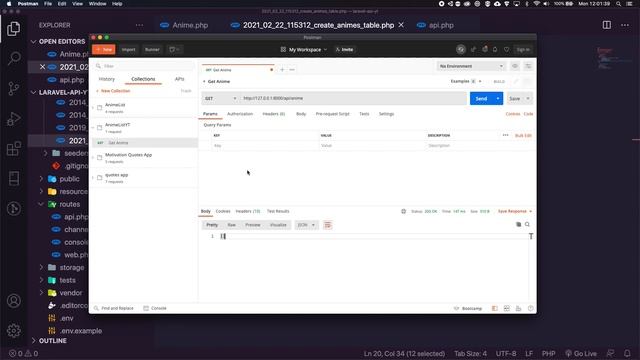Expand the Motivation Quotes App collection
640x360 pixels.
click(x=93, y=158)
